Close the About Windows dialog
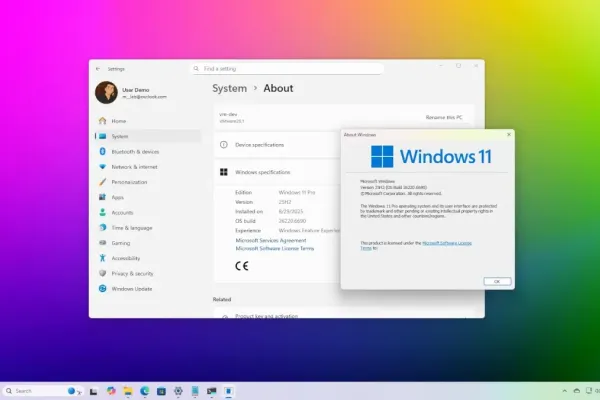 (x=509, y=134)
